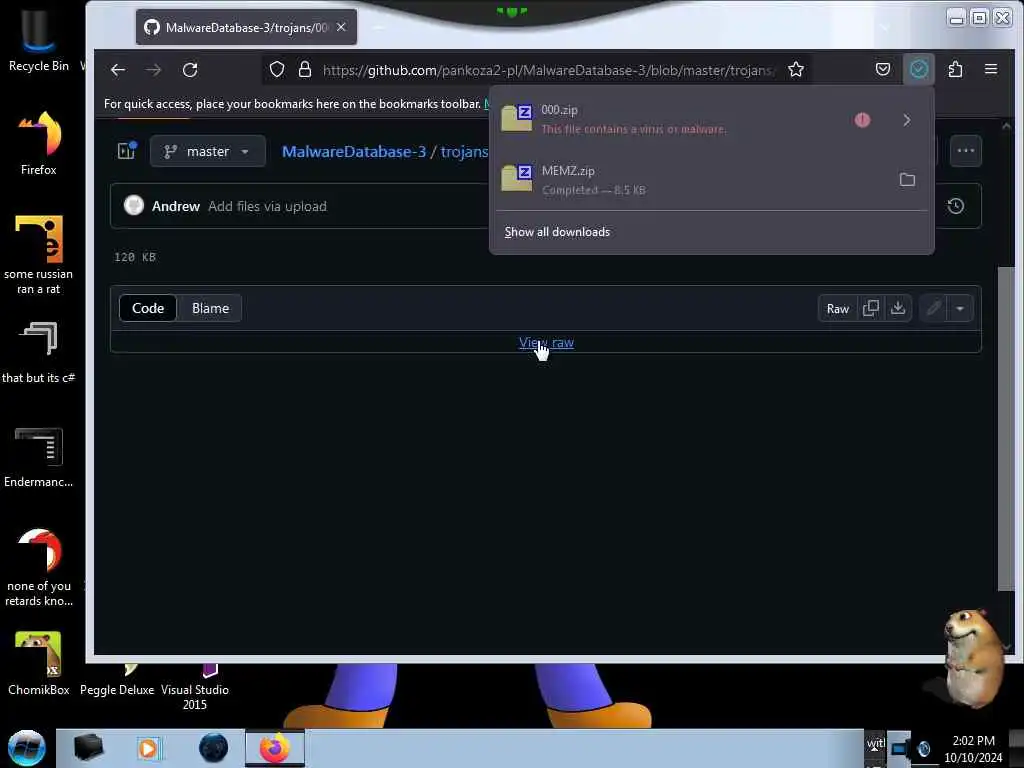Bookmark this page with the star icon

(795, 70)
